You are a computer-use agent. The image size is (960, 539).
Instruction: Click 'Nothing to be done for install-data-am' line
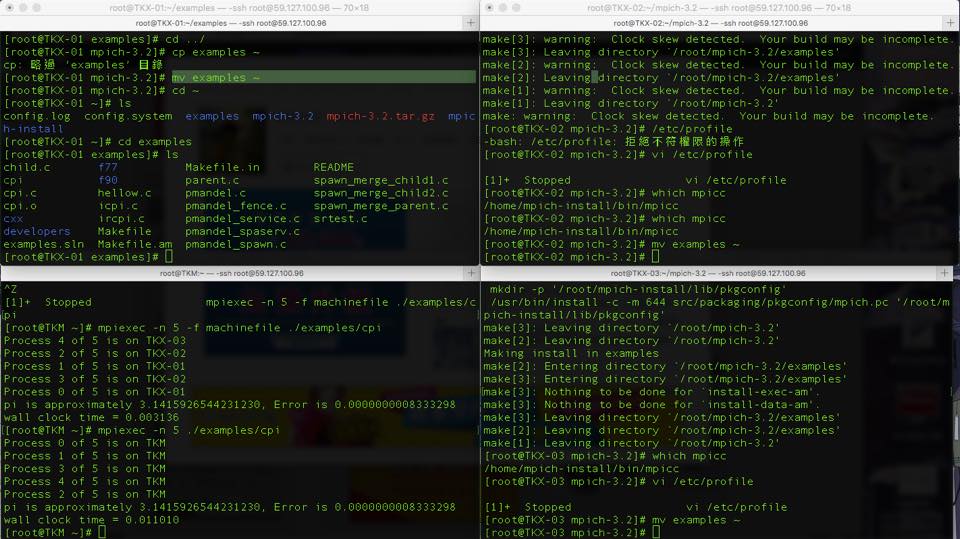pos(651,405)
